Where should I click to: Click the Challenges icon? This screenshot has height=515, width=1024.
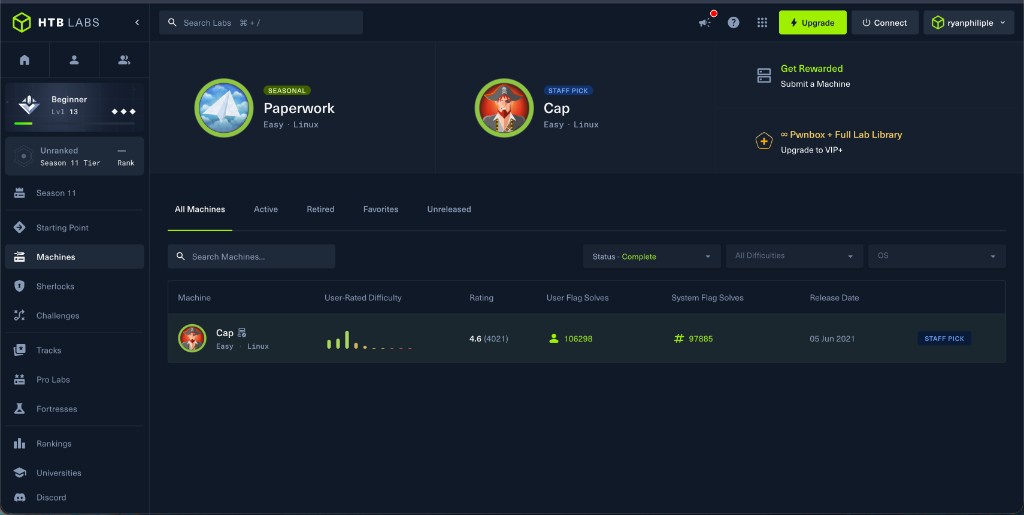(20, 315)
